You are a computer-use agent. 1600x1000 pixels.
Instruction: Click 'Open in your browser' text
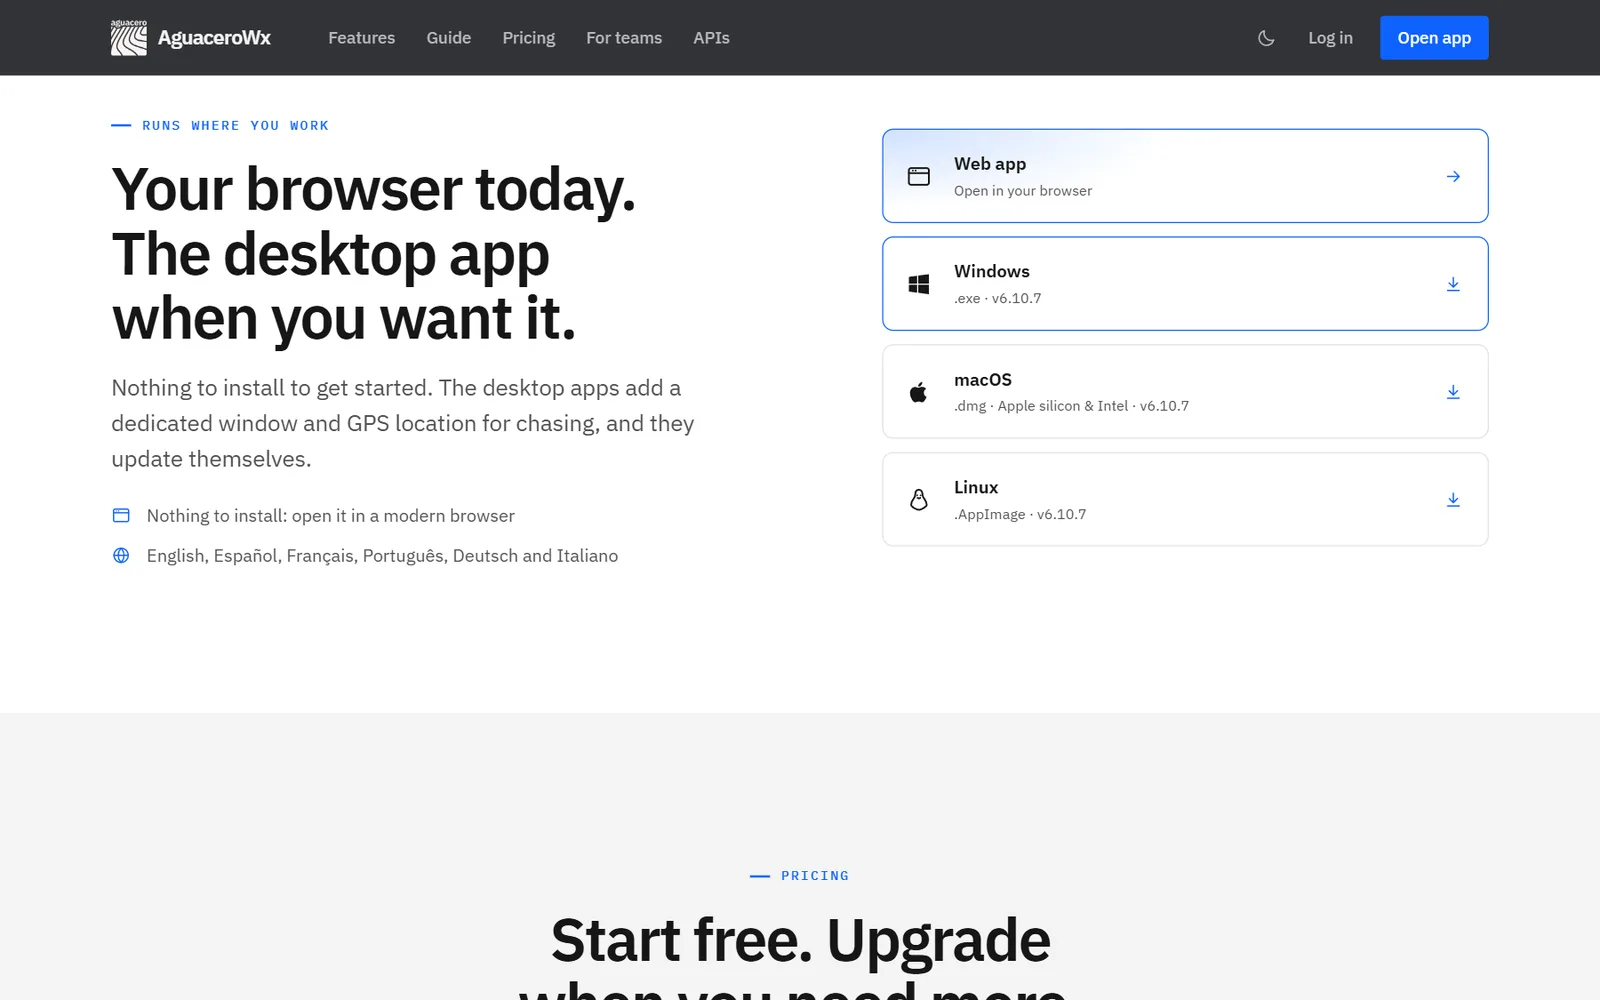tap(1022, 191)
